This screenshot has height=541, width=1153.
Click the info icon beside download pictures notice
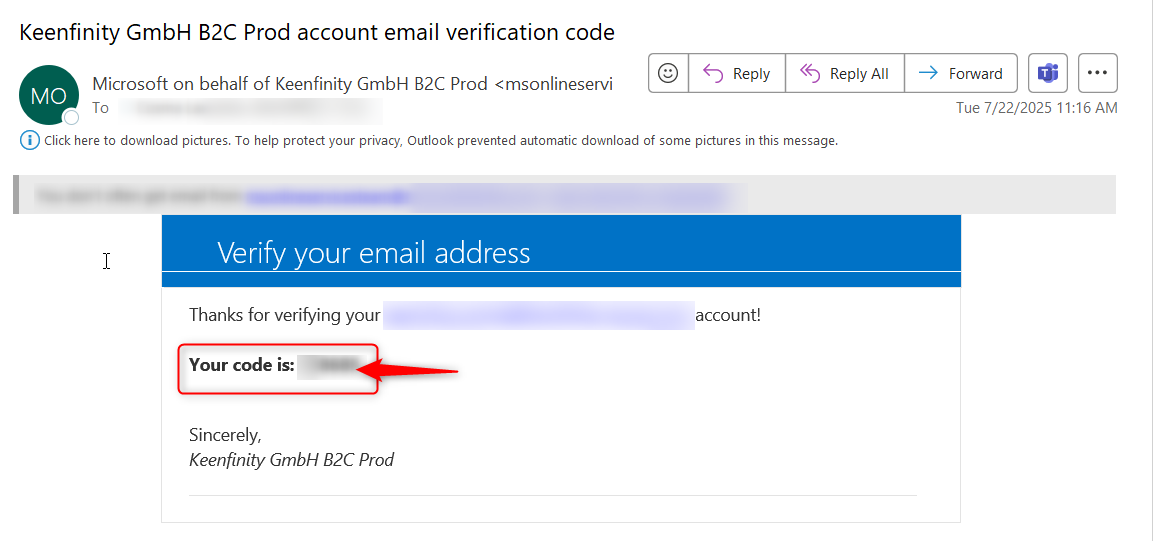[x=29, y=141]
